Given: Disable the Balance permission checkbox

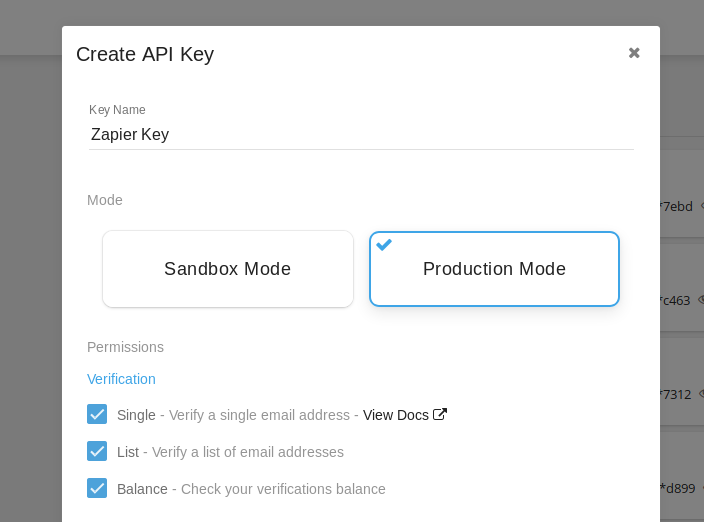Looking at the screenshot, I should tap(97, 488).
